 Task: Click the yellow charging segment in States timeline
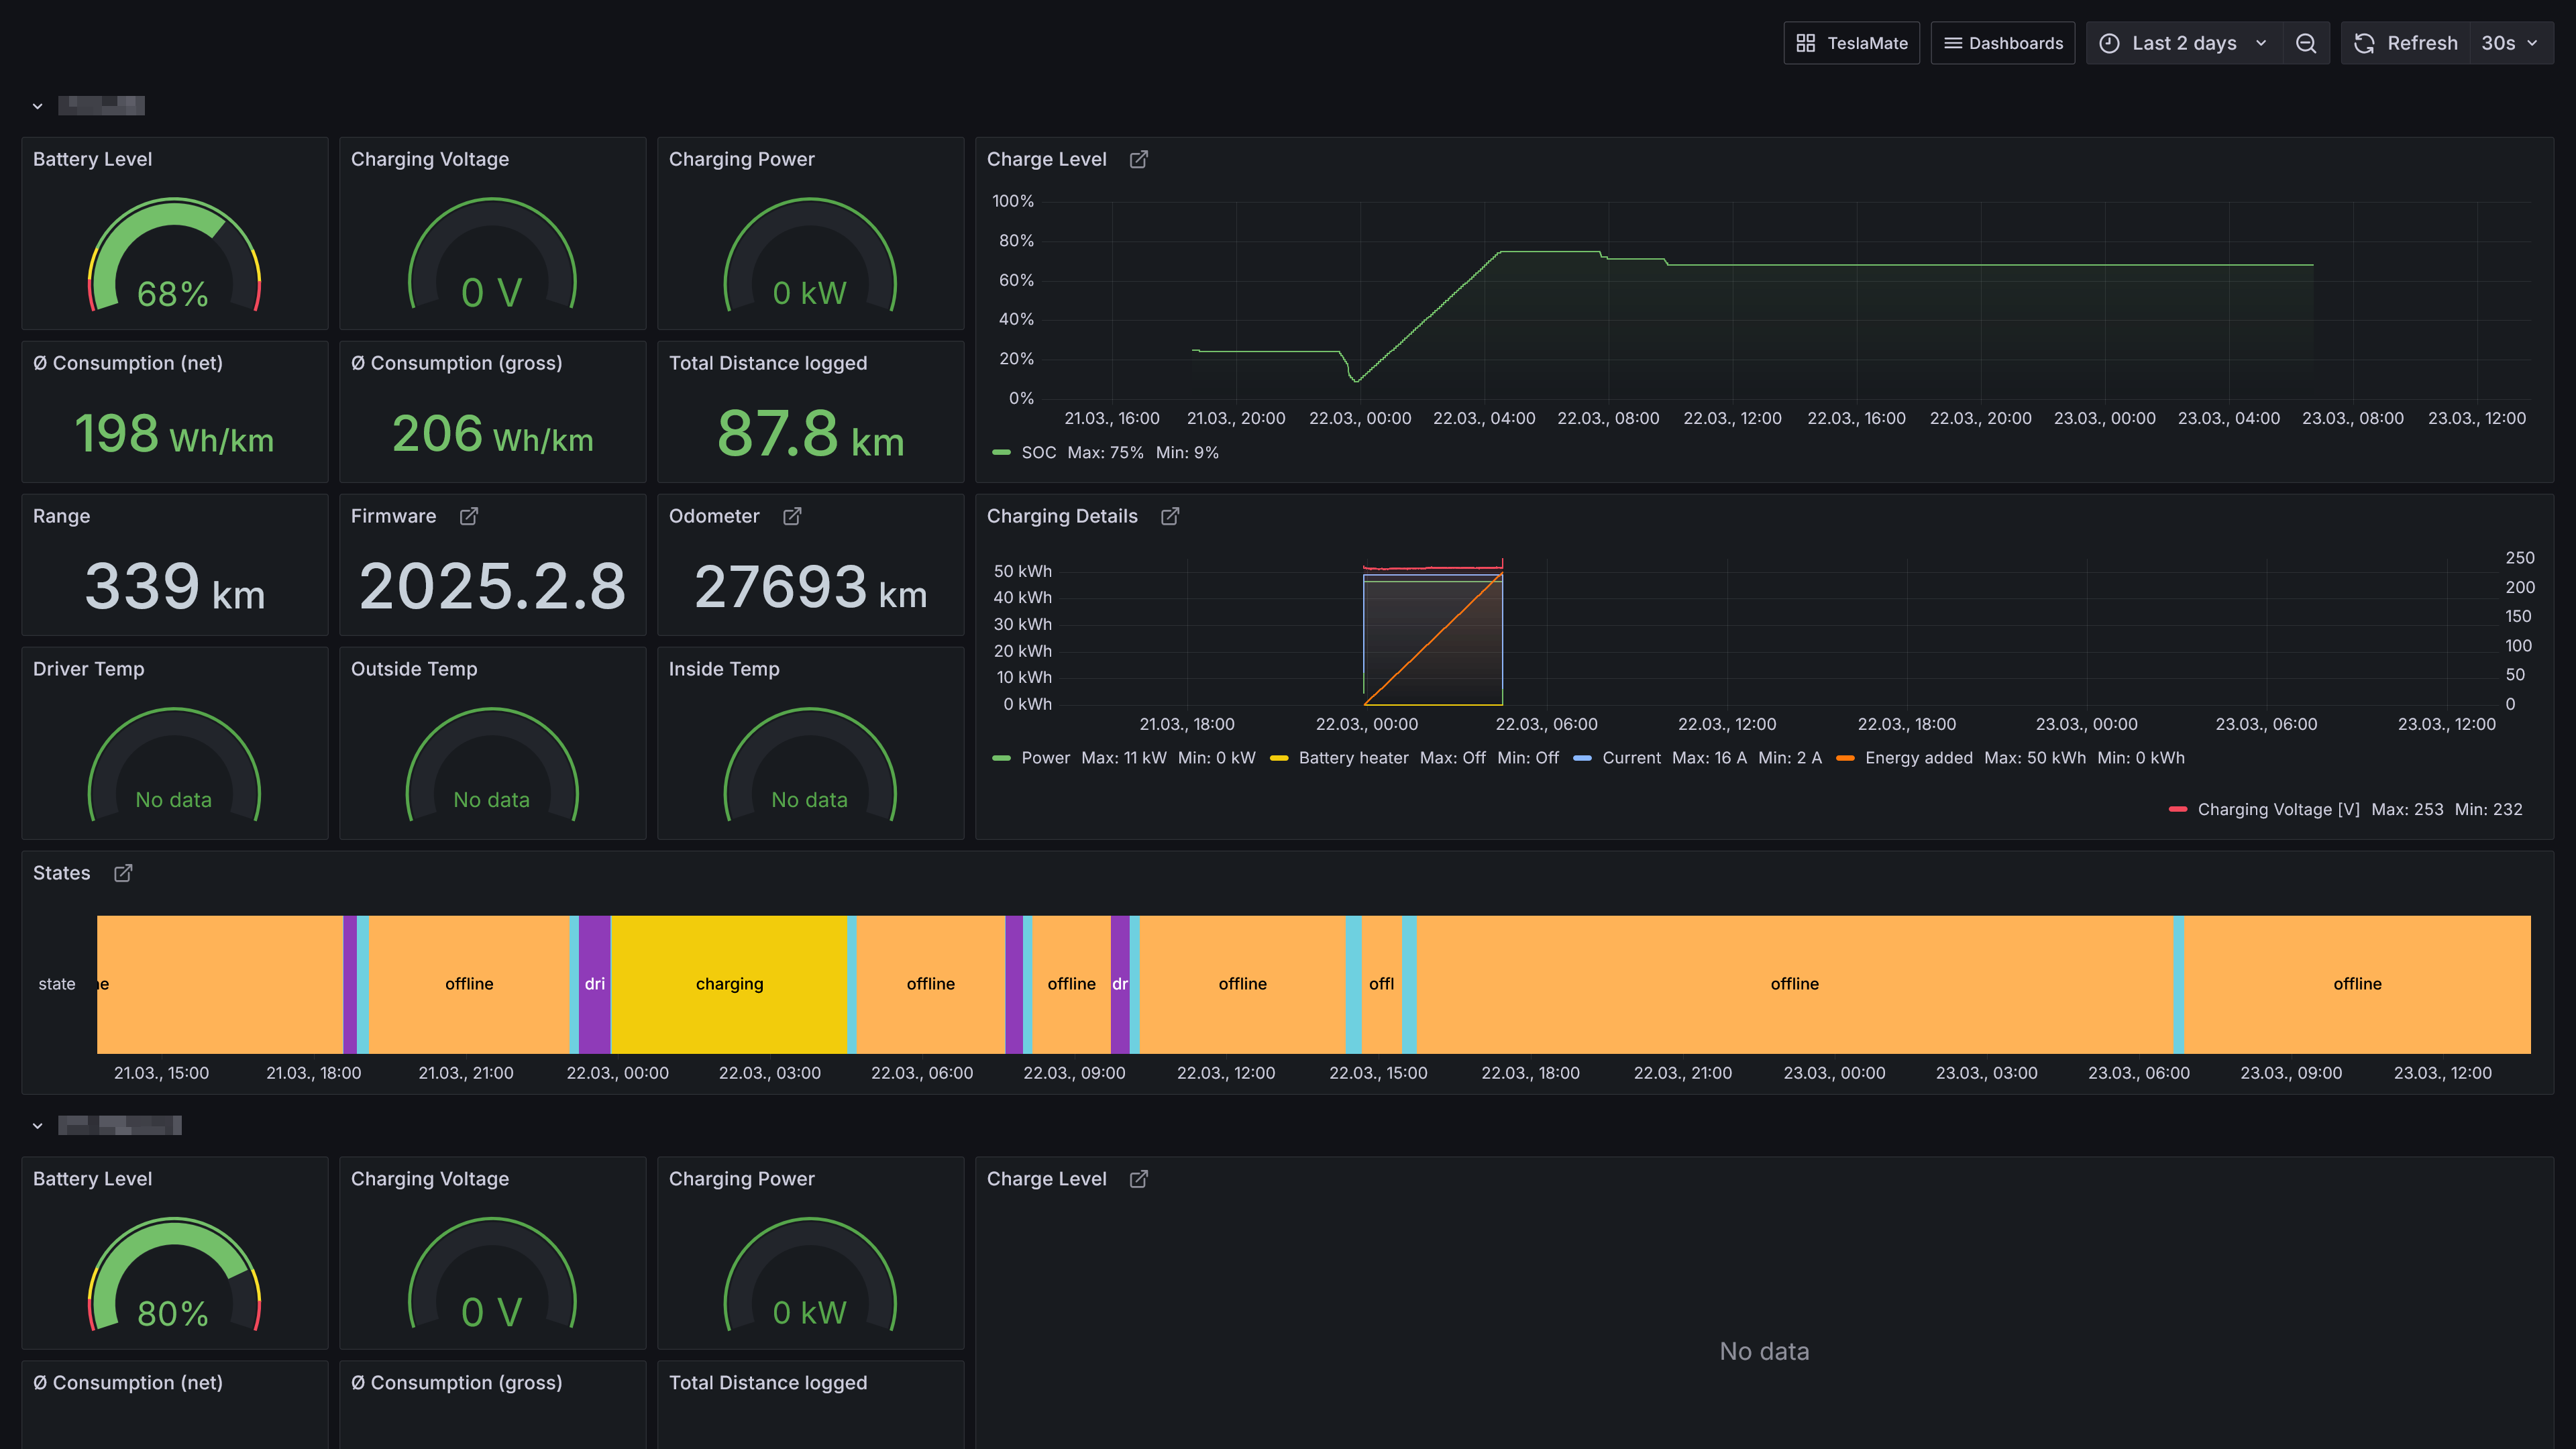(x=729, y=984)
